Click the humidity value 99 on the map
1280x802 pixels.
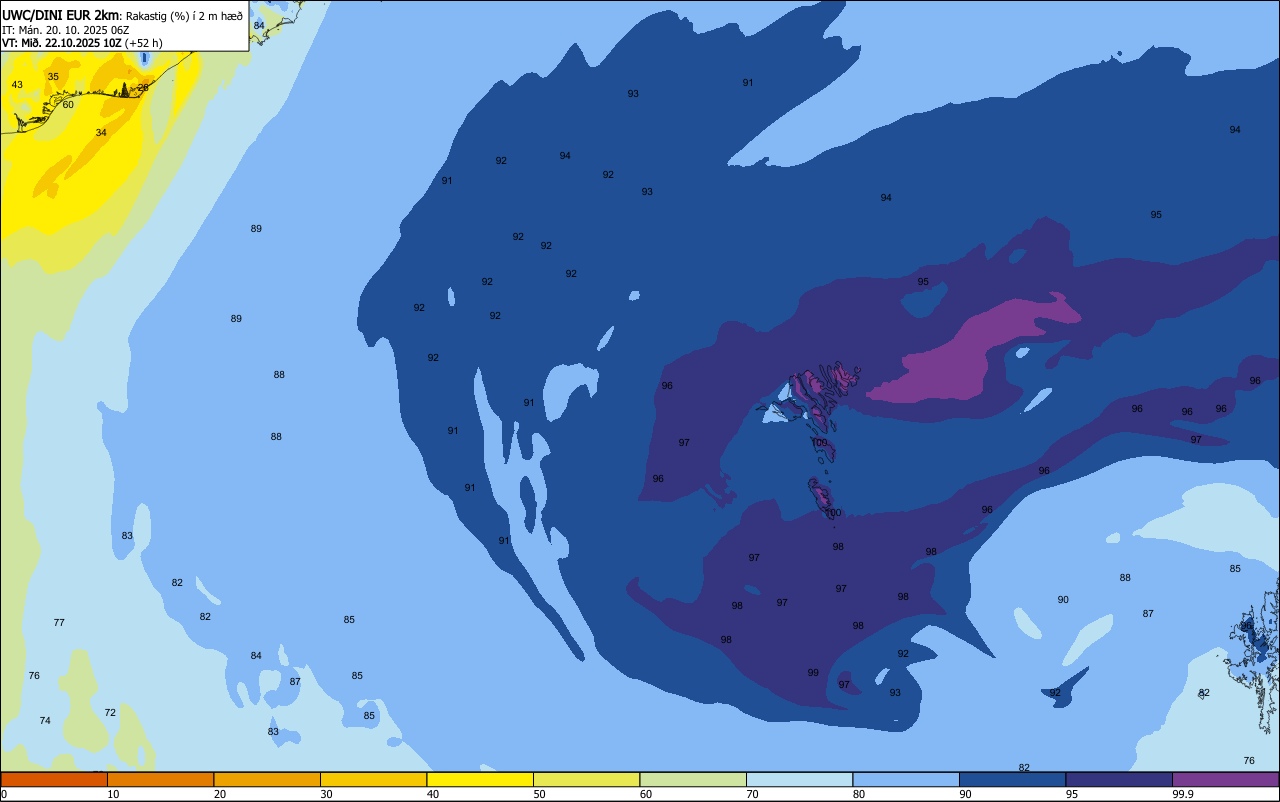point(813,673)
